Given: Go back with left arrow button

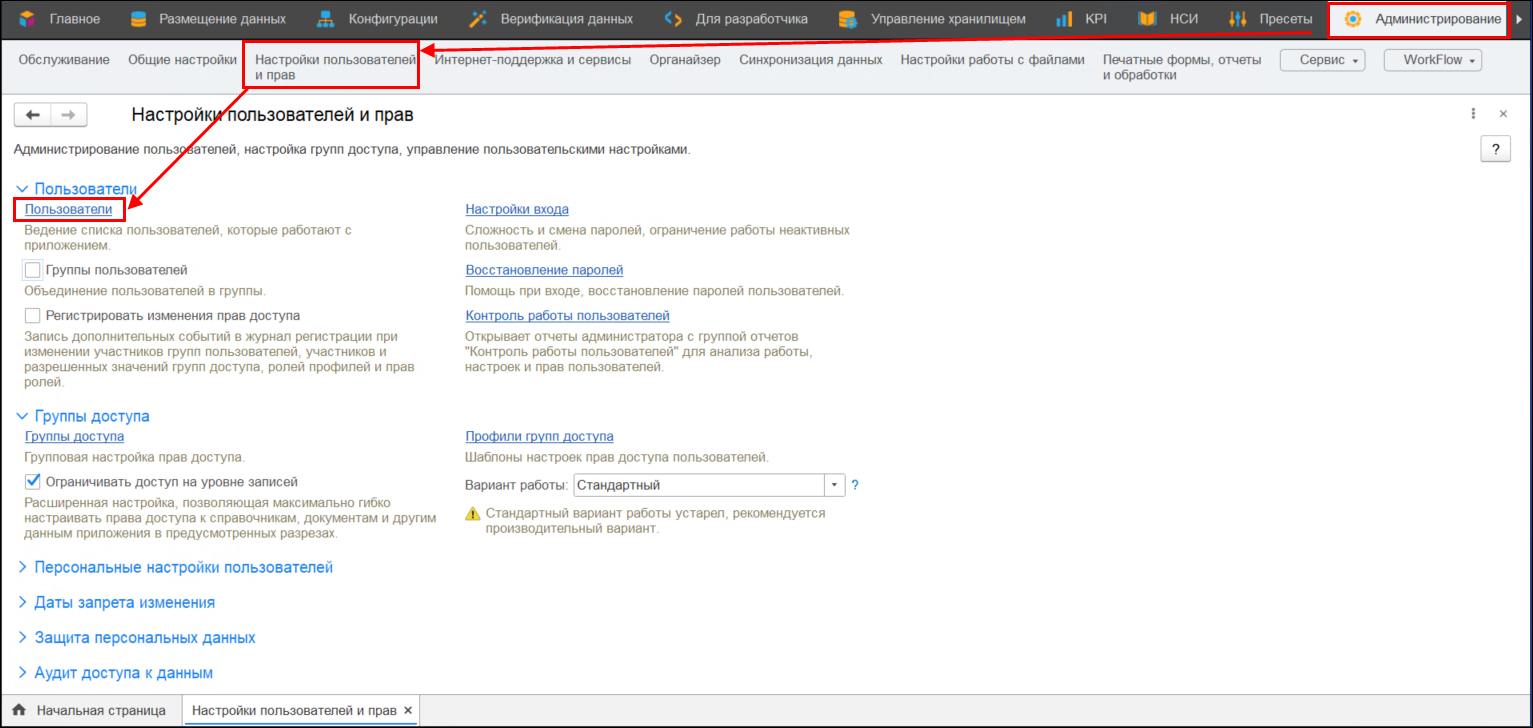Looking at the screenshot, I should [x=32, y=115].
